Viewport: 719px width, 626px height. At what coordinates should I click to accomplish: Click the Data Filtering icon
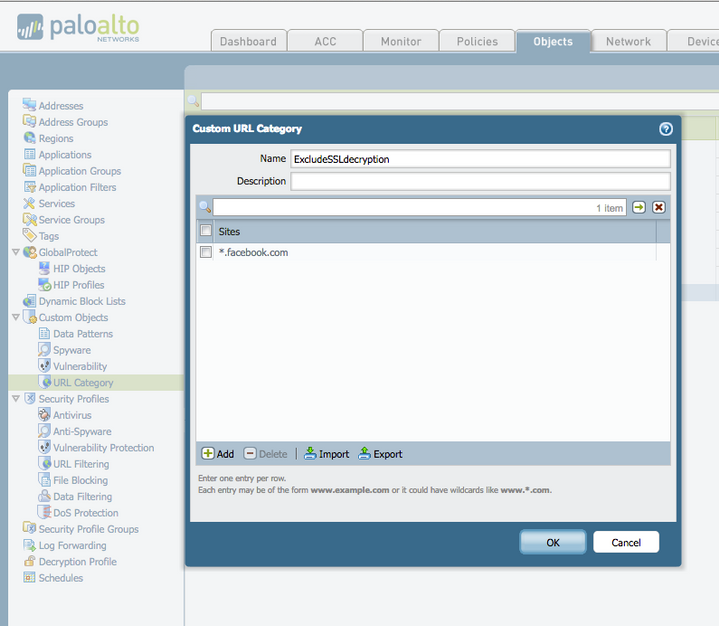click(x=44, y=496)
